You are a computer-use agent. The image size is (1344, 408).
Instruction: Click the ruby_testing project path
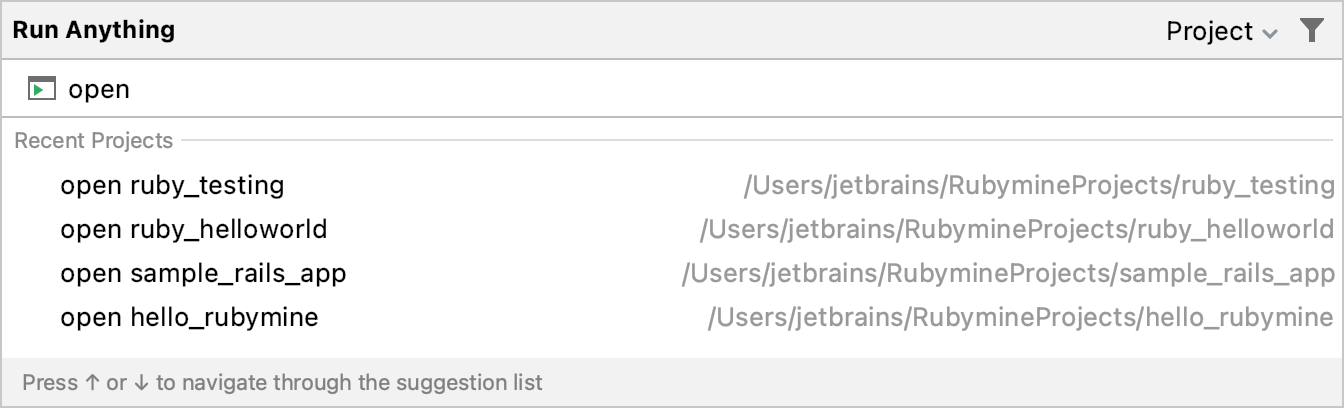tap(1039, 186)
